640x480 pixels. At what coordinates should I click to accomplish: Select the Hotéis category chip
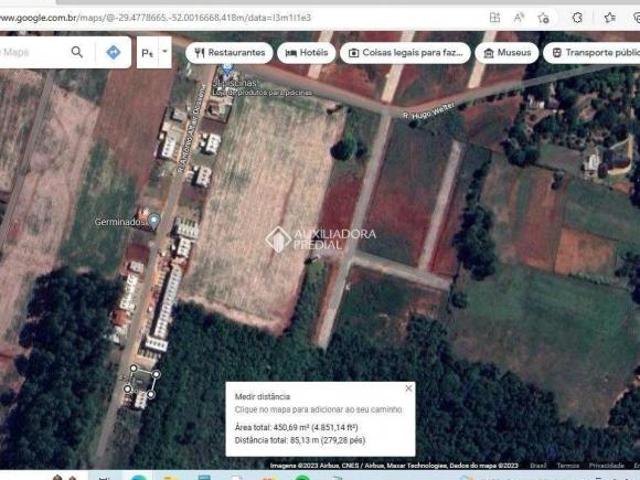[306, 52]
